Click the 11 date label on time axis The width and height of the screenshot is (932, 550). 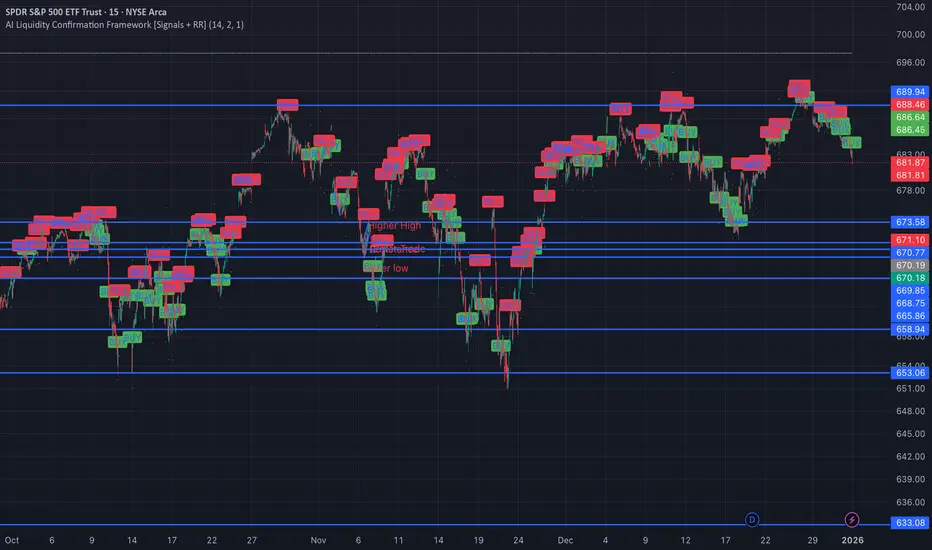[398, 540]
